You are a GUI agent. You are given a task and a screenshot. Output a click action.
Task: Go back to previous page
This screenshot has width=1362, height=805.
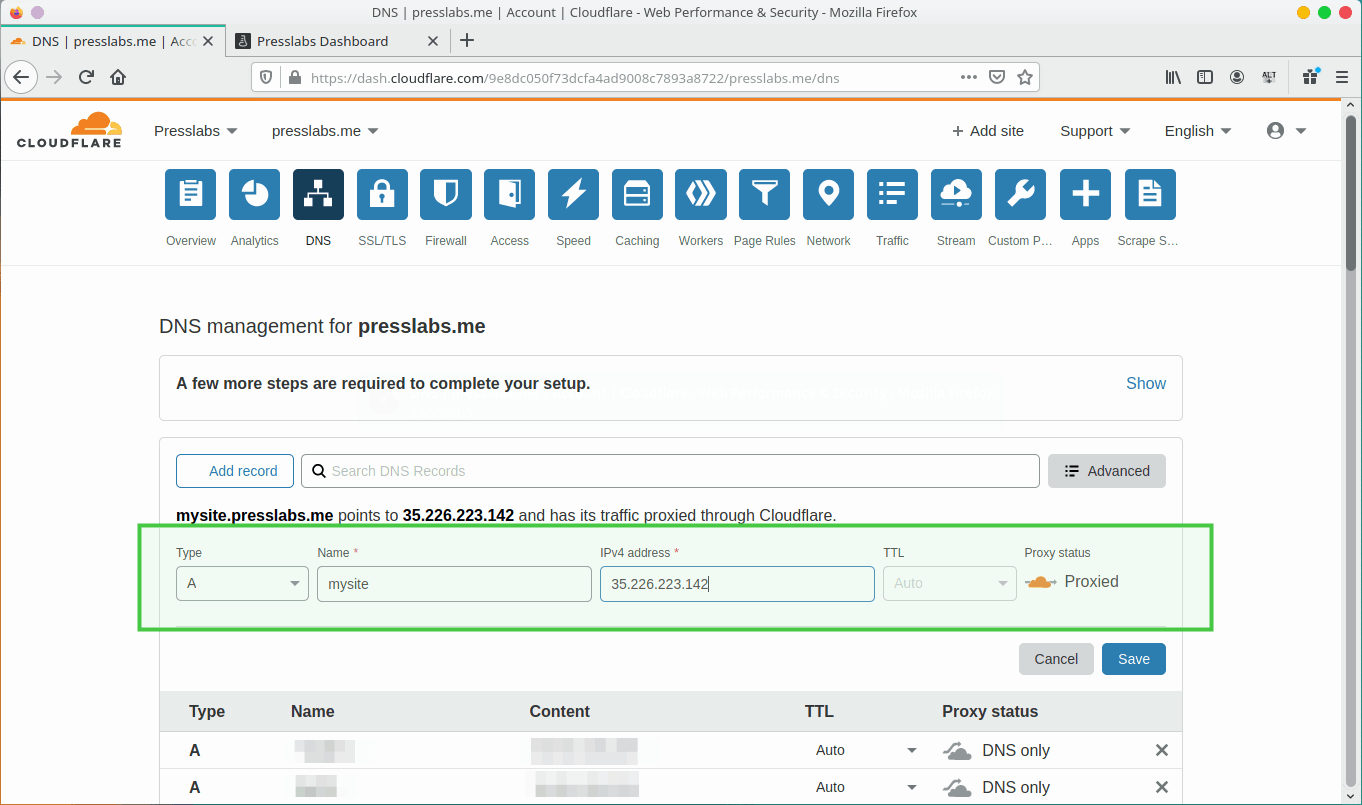click(22, 77)
